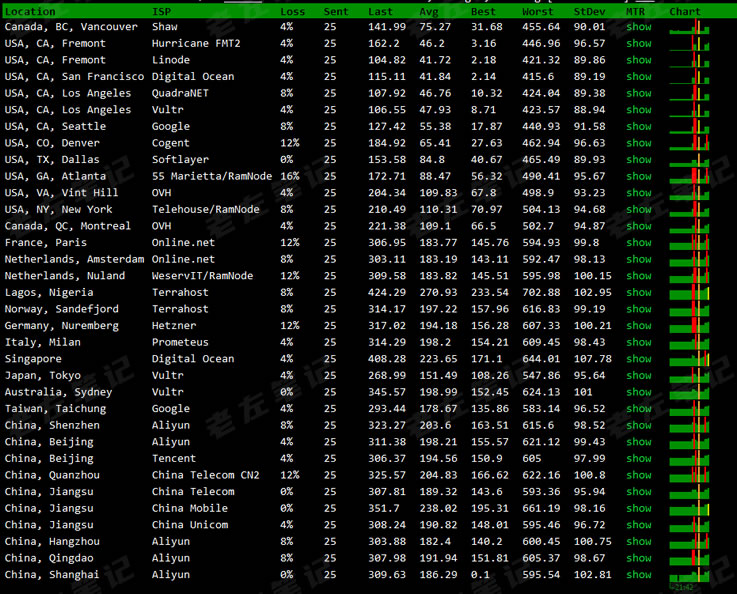
Task: Select 'China, Shenzhen' location text
Action: (52, 425)
